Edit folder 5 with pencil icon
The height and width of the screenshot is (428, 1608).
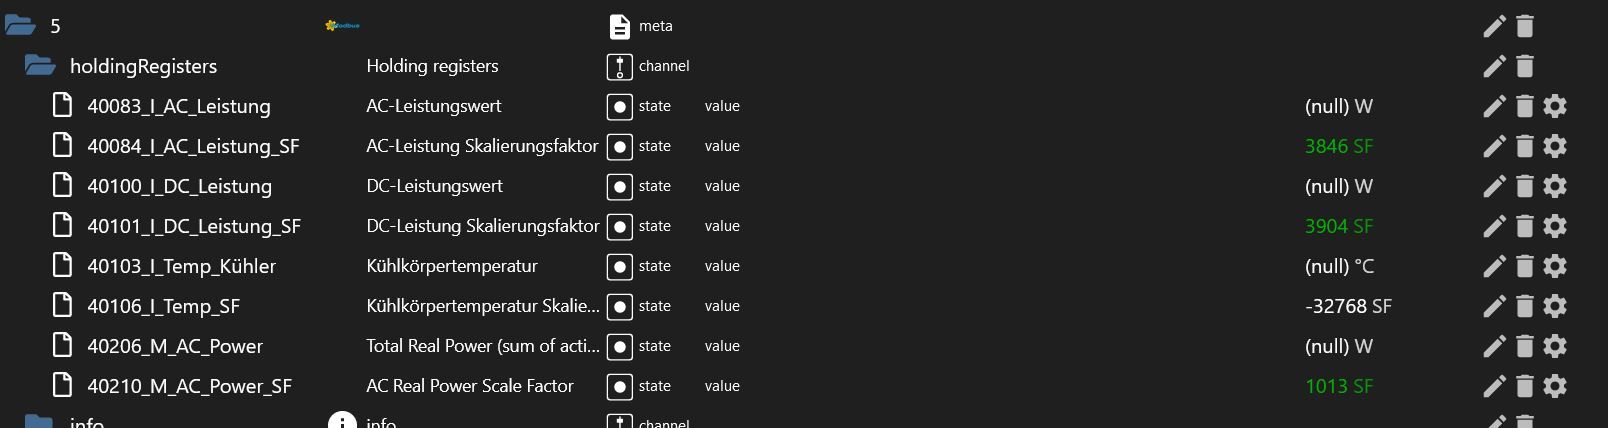pyautogui.click(x=1494, y=26)
